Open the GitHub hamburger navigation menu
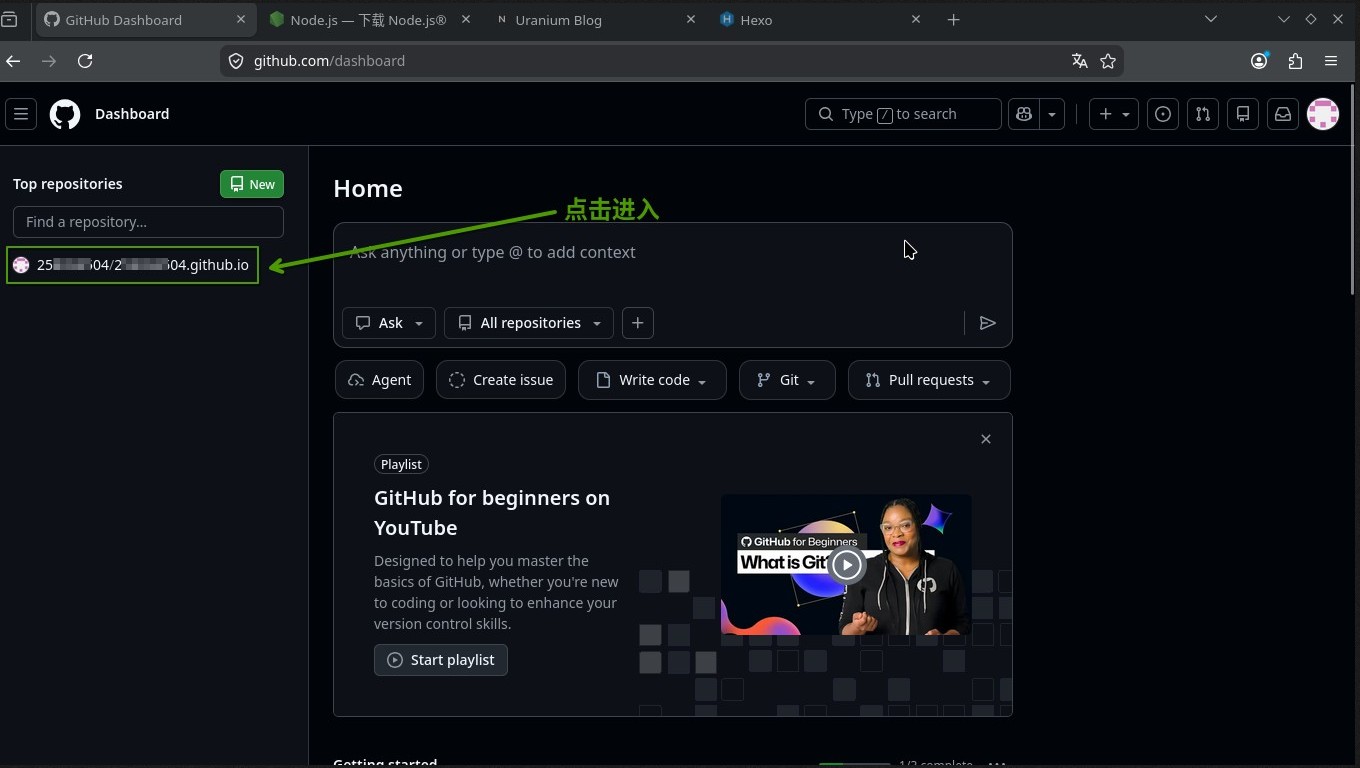The image size is (1360, 768). coord(21,114)
